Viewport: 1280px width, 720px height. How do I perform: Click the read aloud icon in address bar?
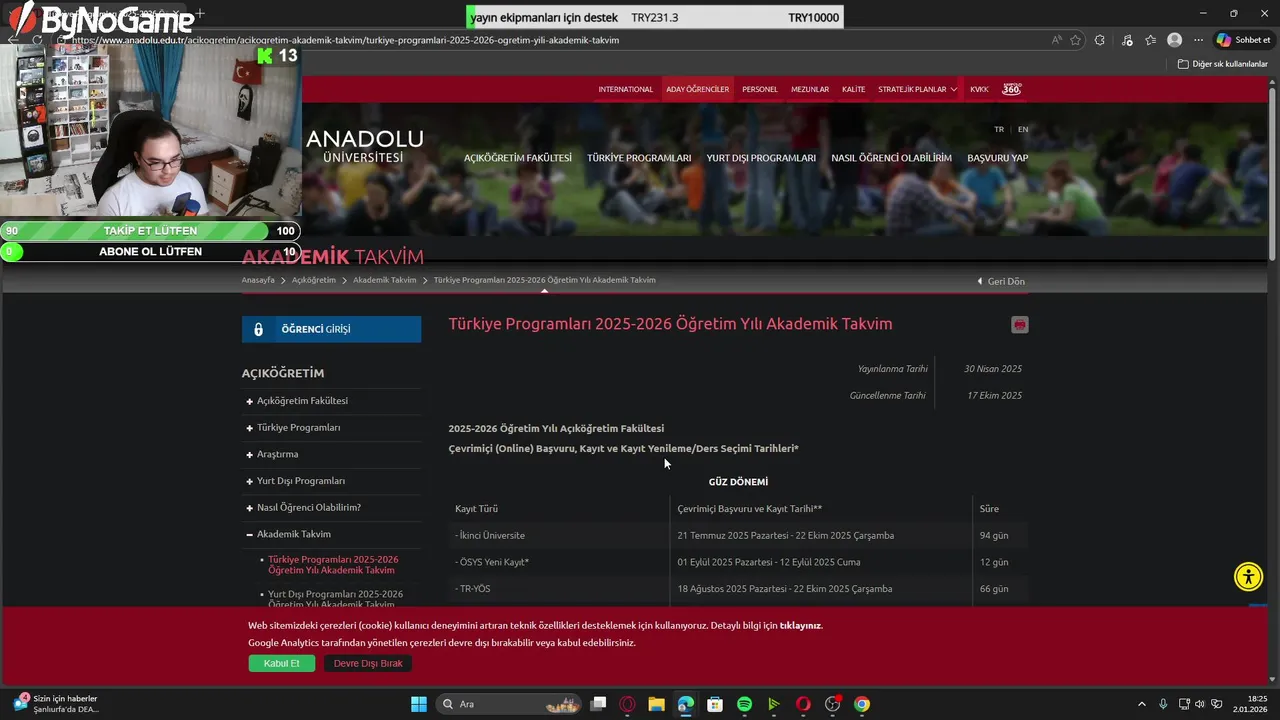click(1057, 40)
